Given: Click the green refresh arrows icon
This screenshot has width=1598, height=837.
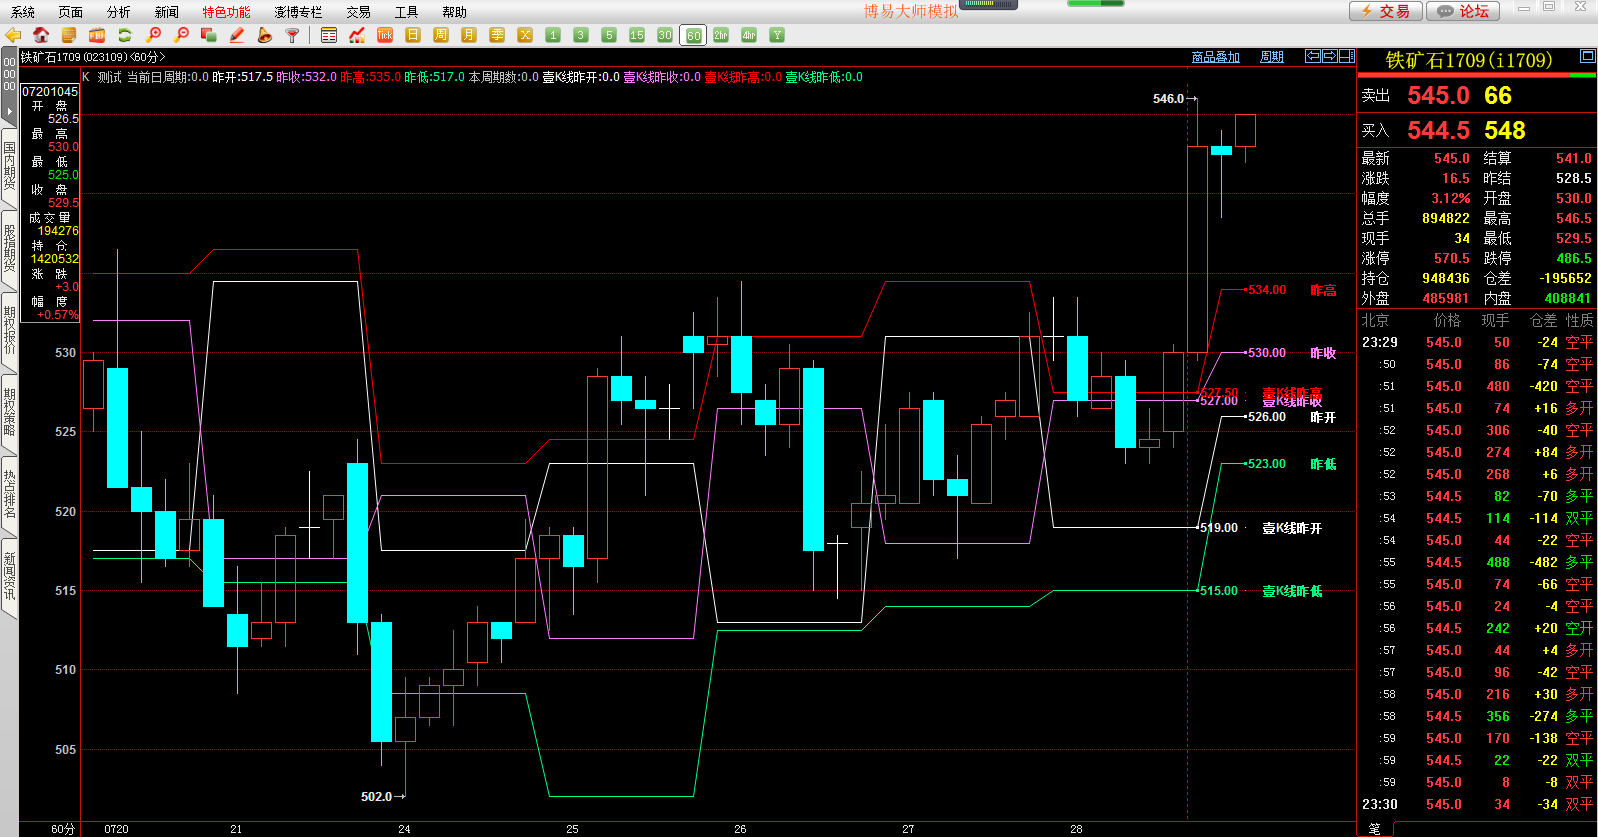Looking at the screenshot, I should pos(125,35).
